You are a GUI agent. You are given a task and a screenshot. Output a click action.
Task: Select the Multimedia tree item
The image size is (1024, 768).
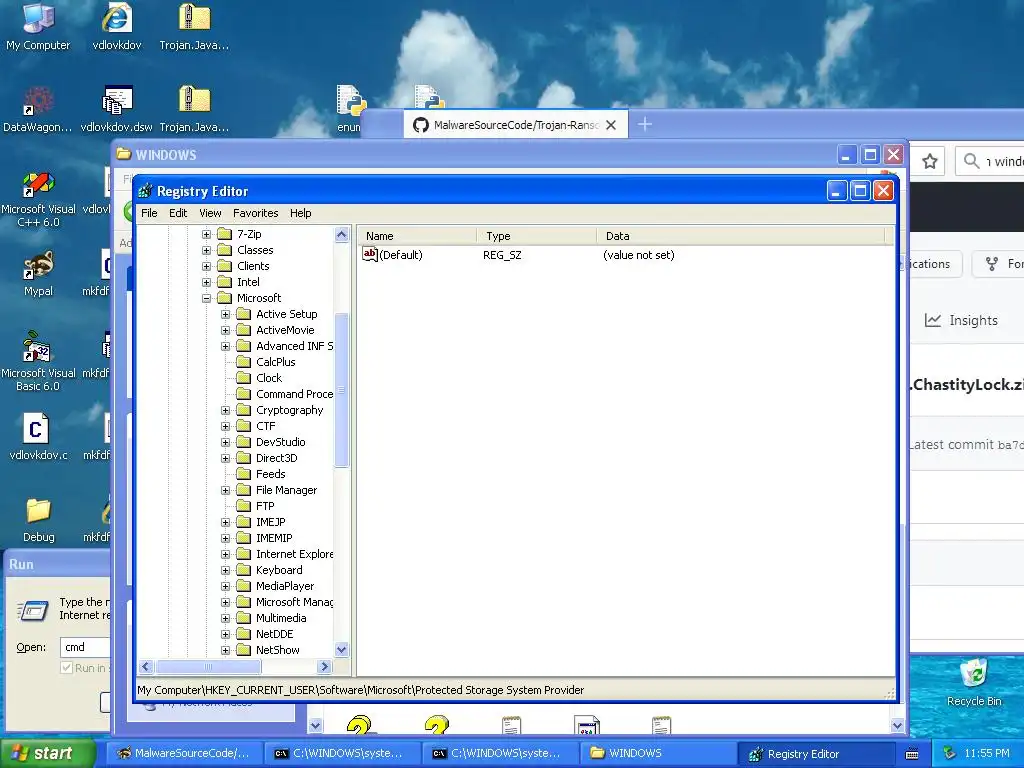click(281, 618)
